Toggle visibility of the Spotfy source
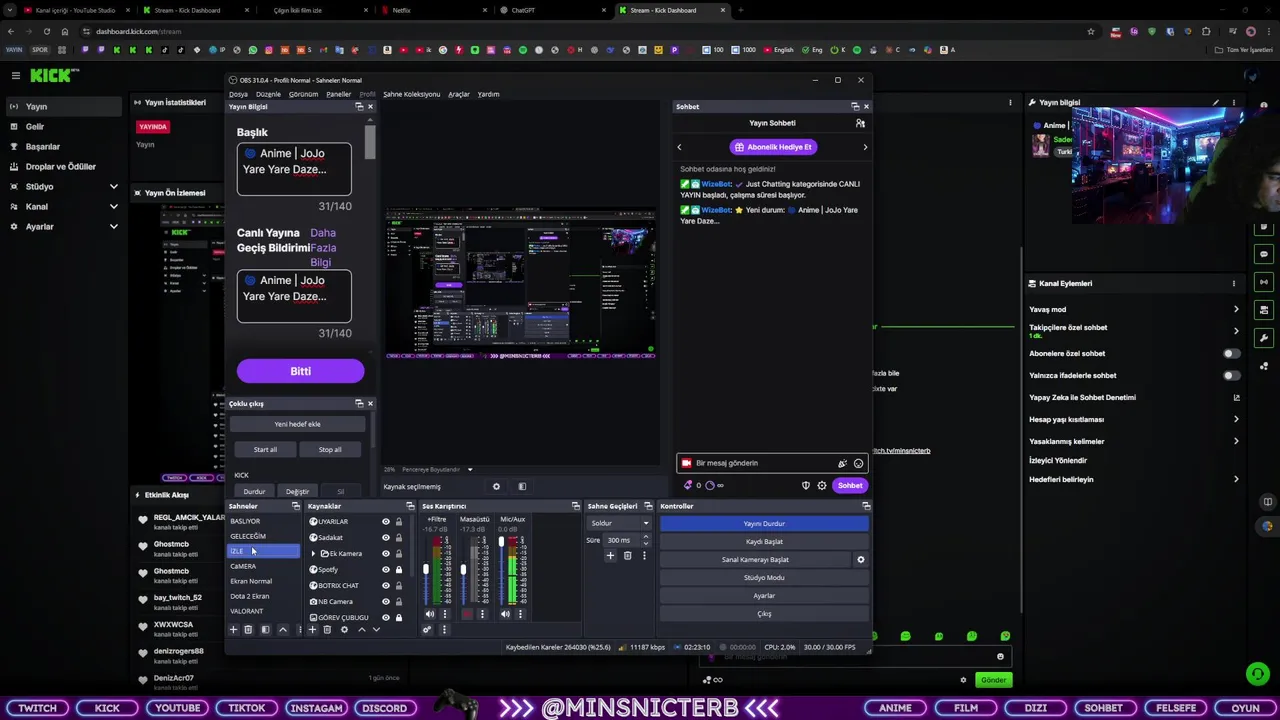The width and height of the screenshot is (1280, 720). coord(385,570)
